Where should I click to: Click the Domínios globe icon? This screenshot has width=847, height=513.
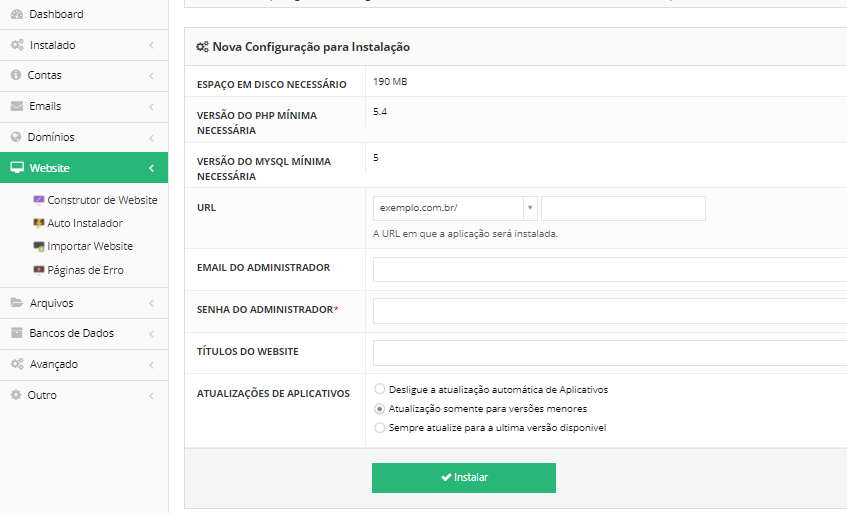(16, 137)
